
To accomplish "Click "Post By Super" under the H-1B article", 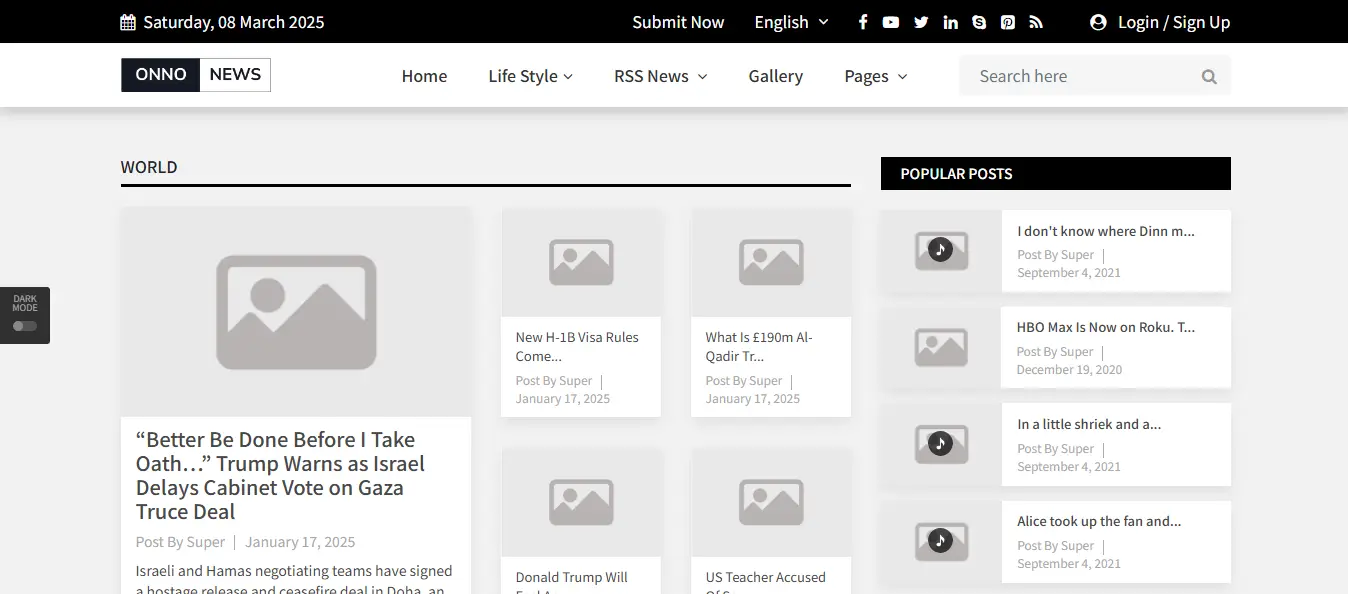I will coord(554,381).
